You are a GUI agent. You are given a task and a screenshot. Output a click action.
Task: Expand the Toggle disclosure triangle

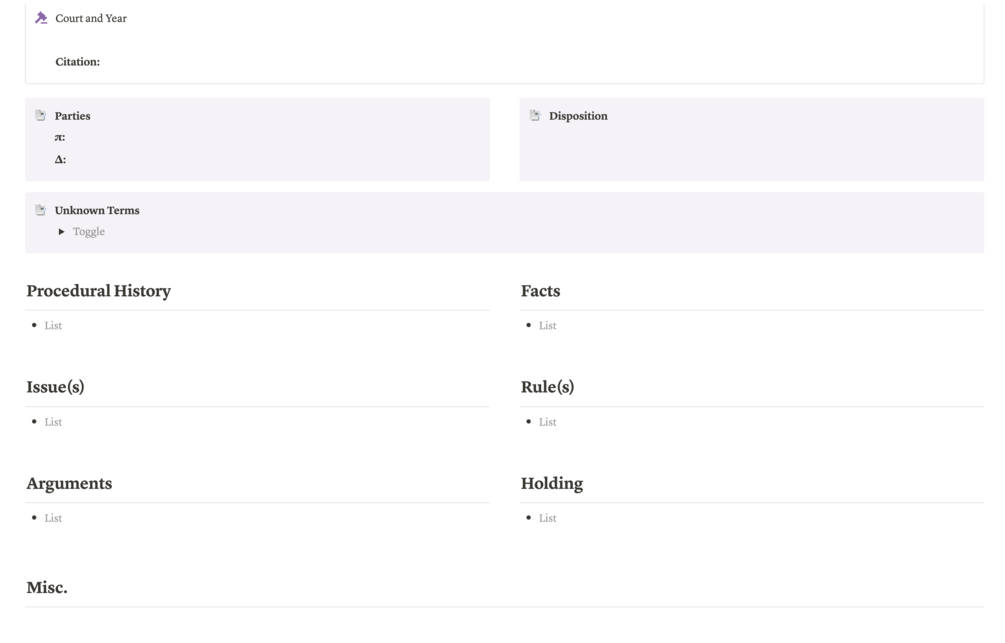(x=62, y=232)
